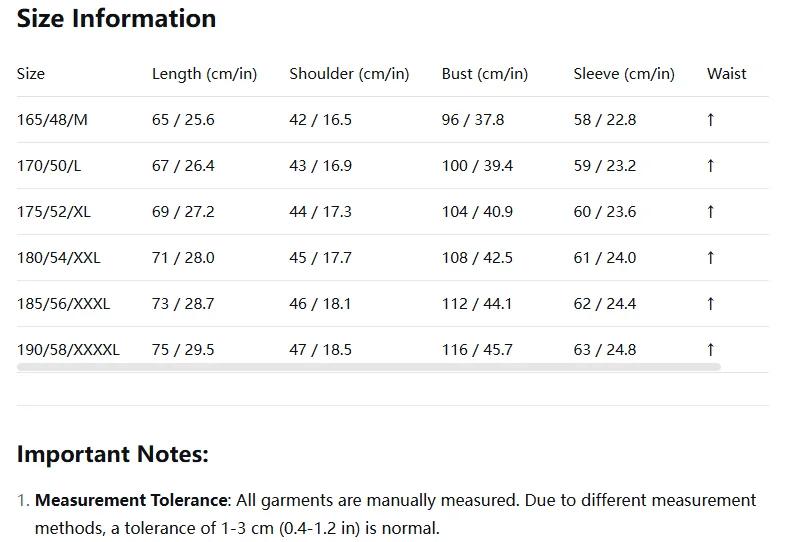Screen dimensions: 803x542
Task: Click the Bust (cm/in) column header
Action: pyautogui.click(x=484, y=74)
